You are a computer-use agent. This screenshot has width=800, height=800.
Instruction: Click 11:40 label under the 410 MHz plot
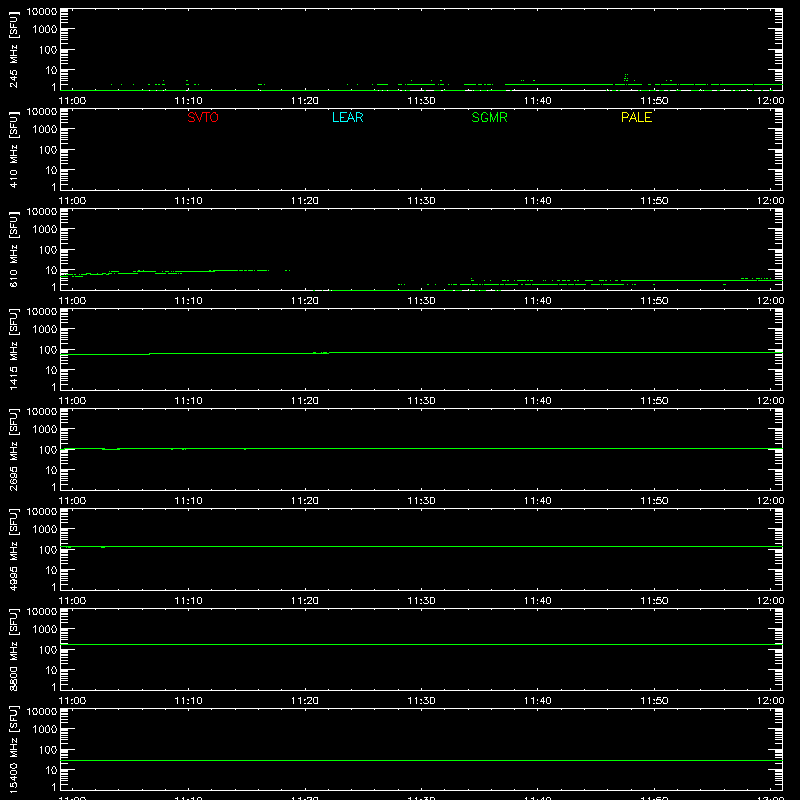pos(538,201)
